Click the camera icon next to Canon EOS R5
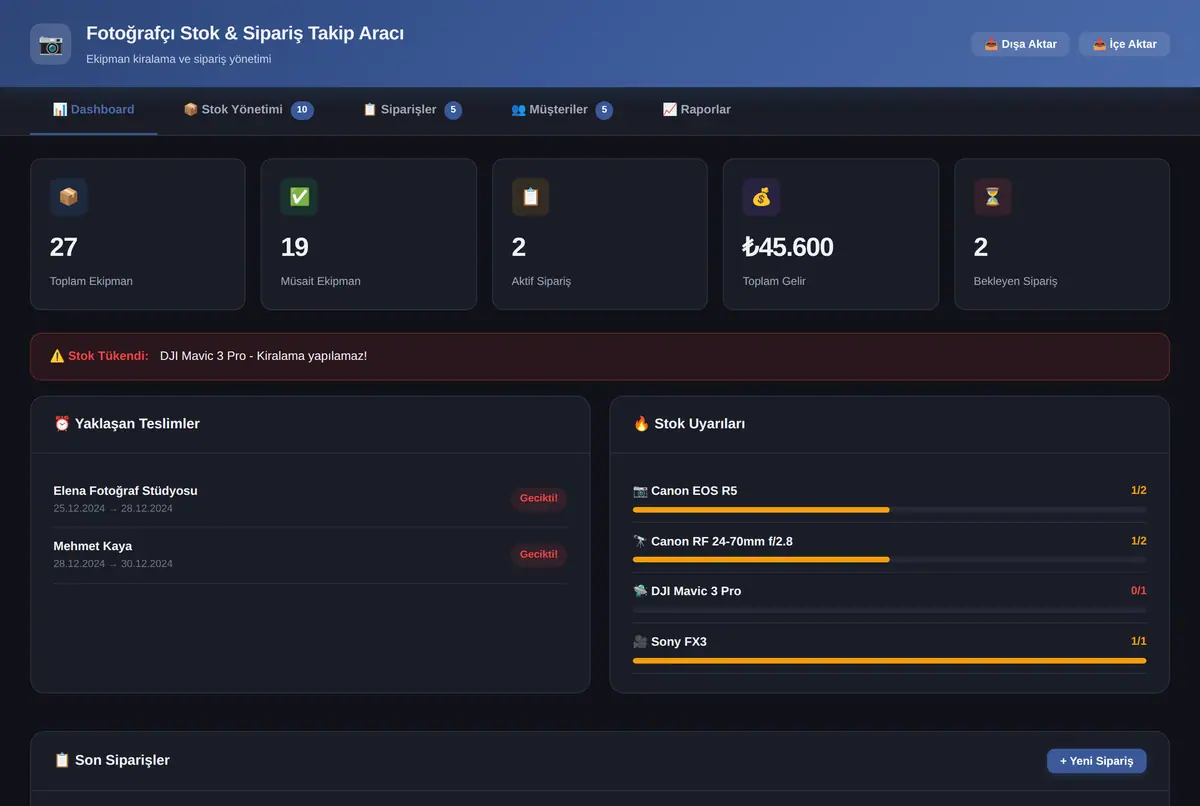Image resolution: width=1200 pixels, height=806 pixels. point(640,491)
